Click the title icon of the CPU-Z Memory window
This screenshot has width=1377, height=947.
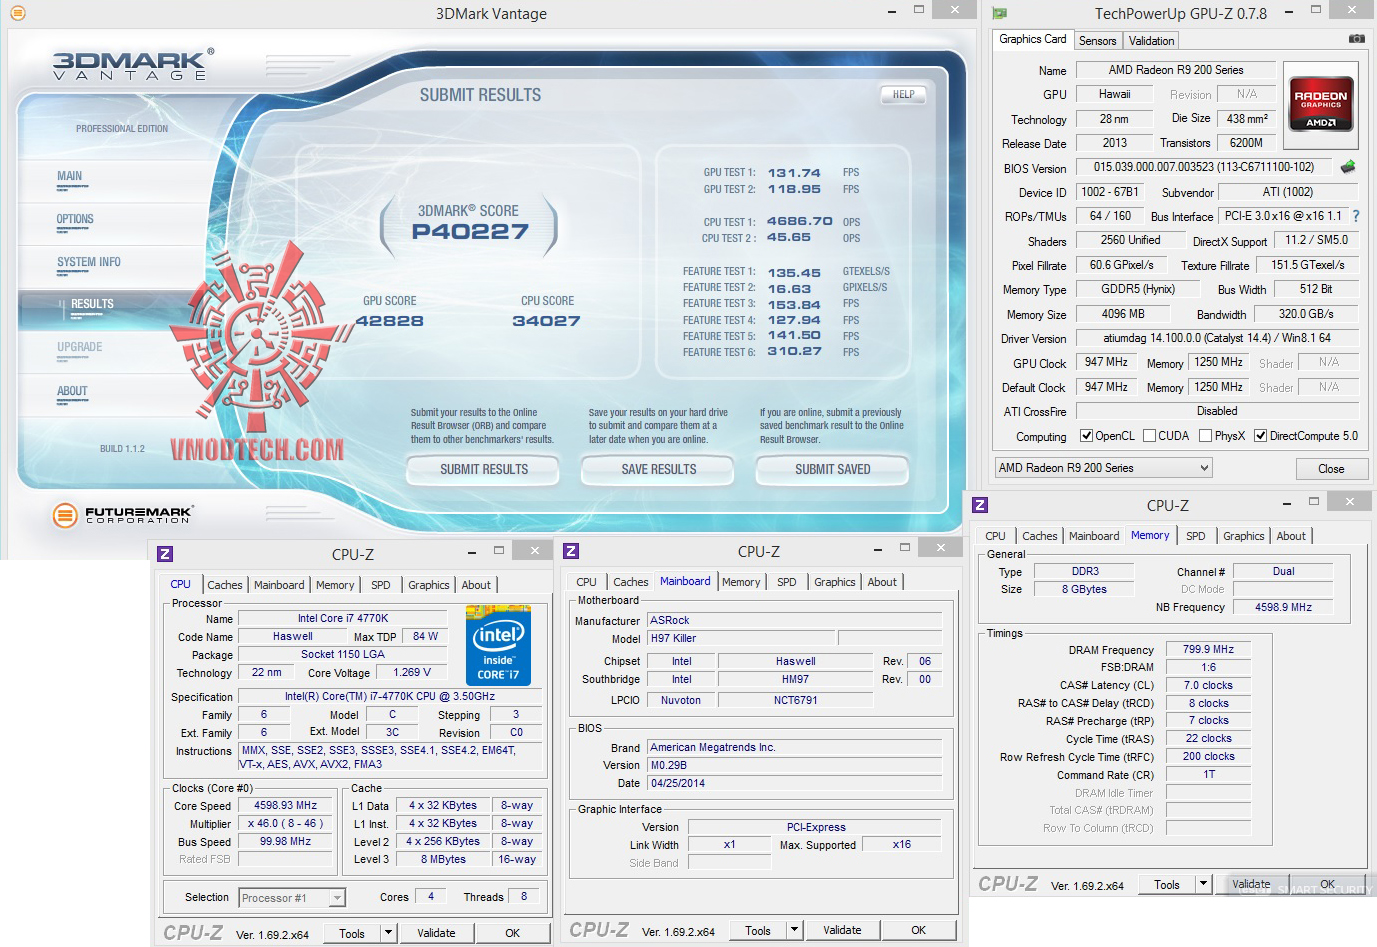(980, 505)
